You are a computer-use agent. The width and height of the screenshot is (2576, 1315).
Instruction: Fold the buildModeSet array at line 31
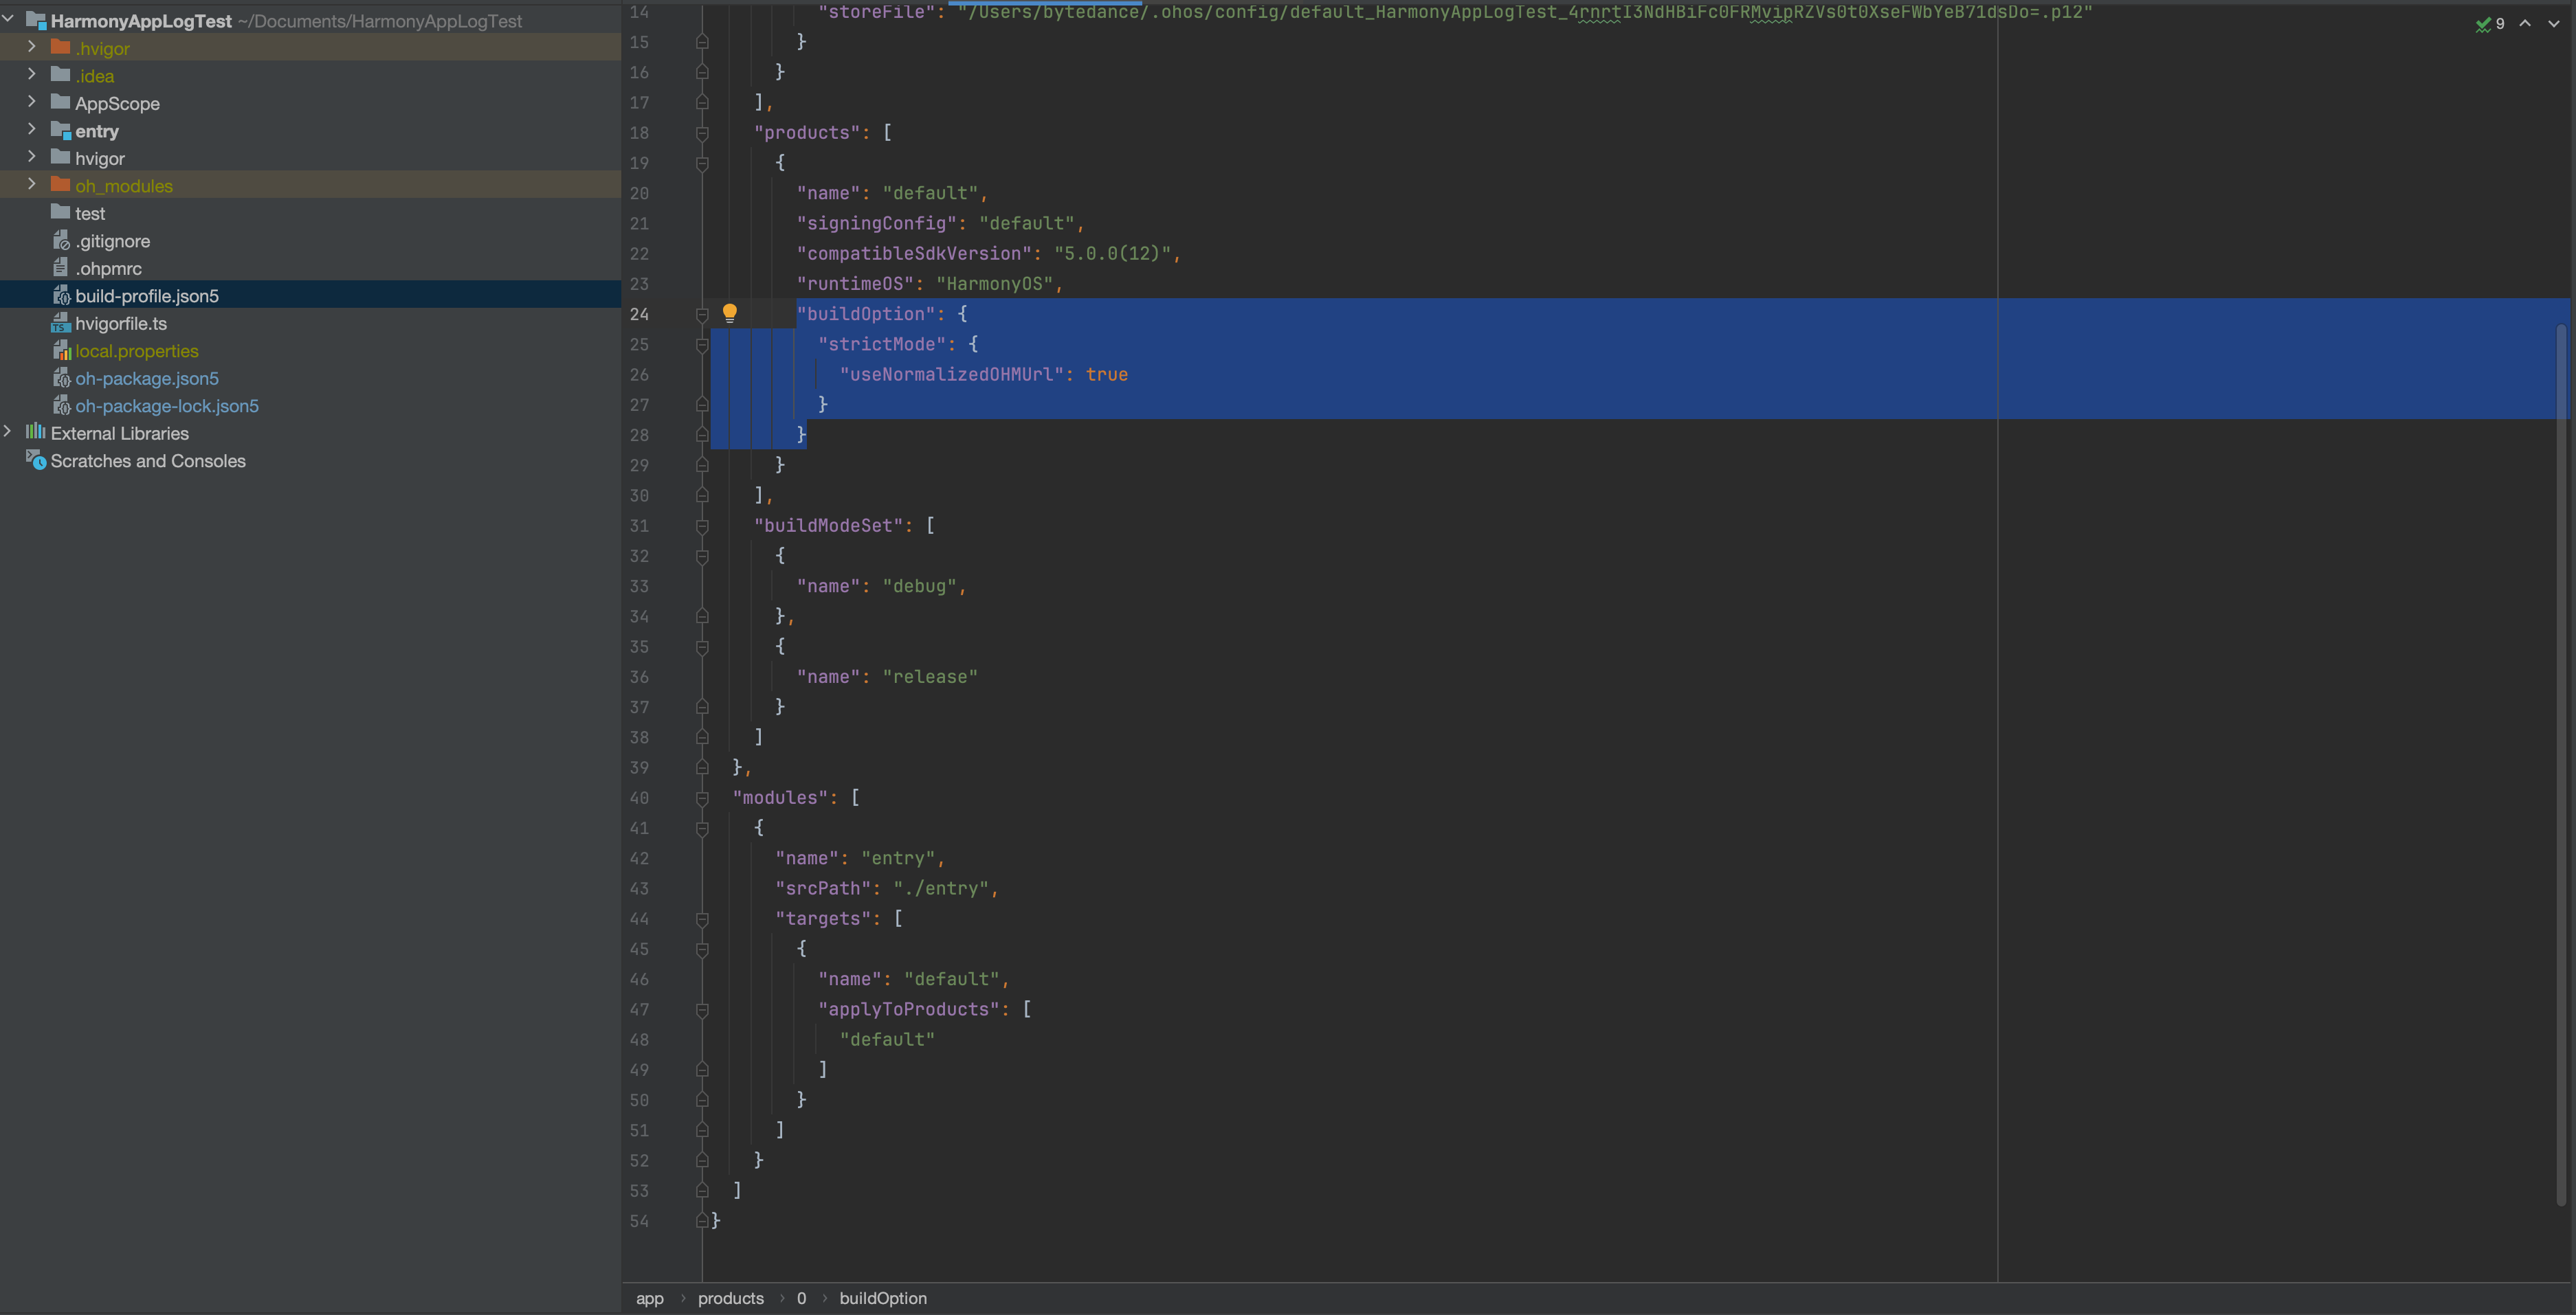click(702, 526)
